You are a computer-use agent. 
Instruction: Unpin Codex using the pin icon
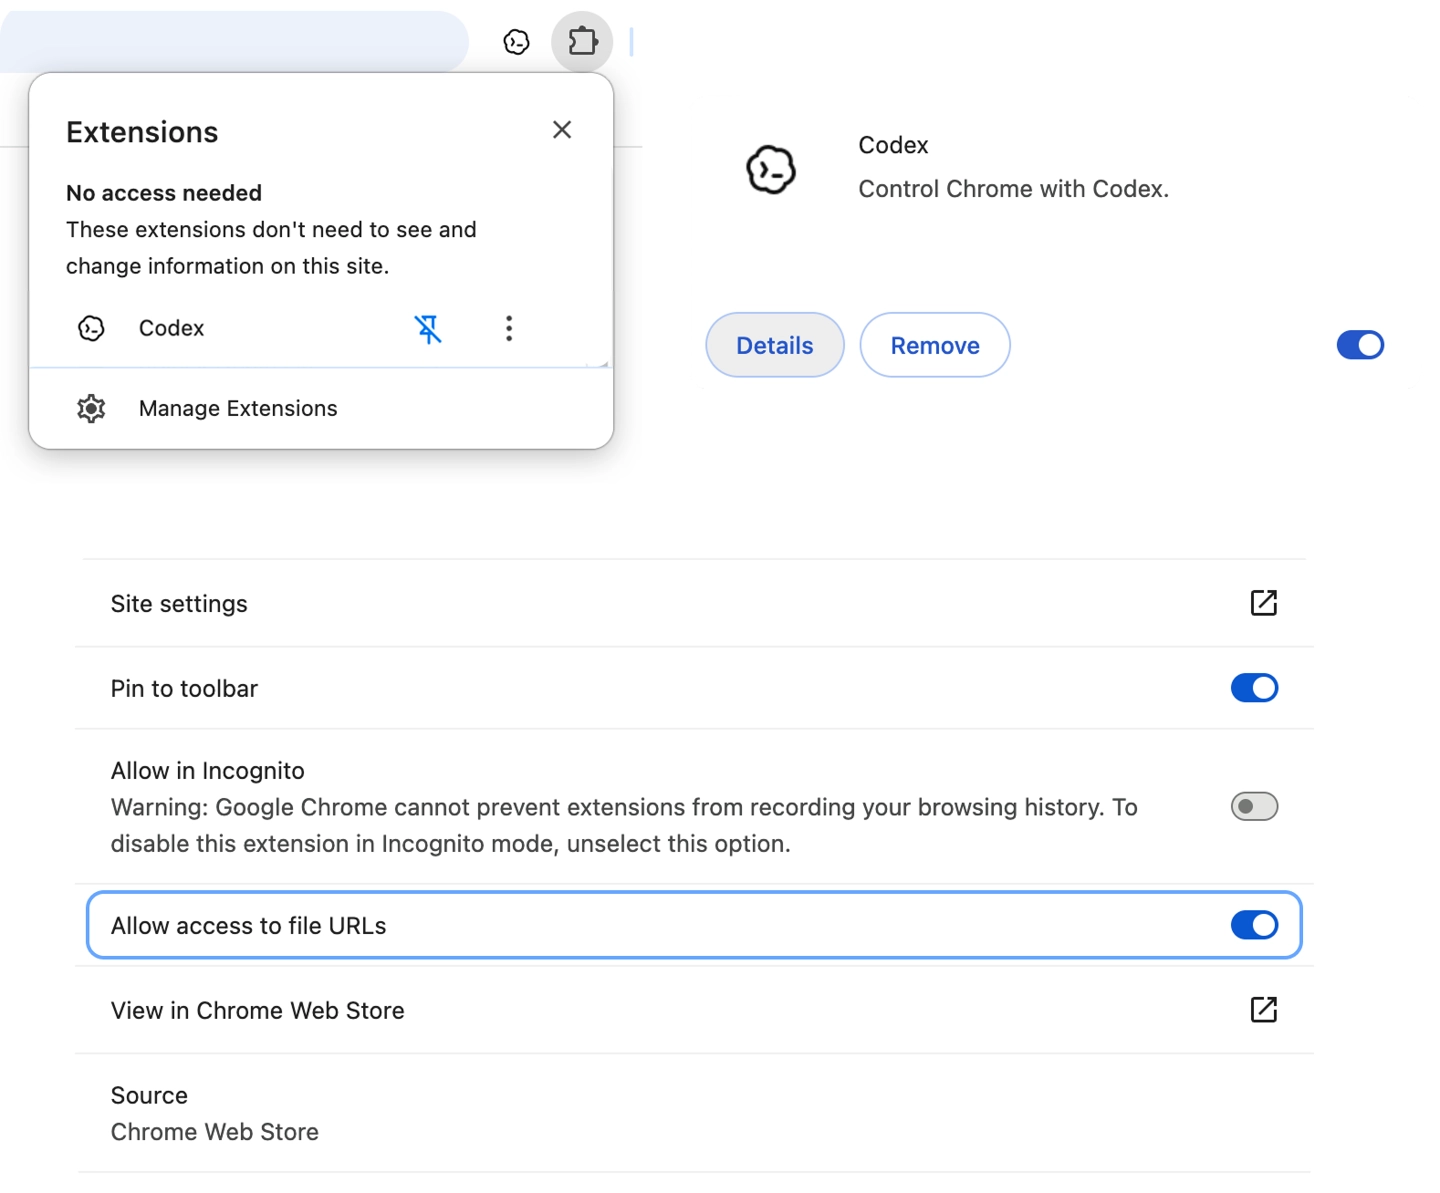(428, 329)
